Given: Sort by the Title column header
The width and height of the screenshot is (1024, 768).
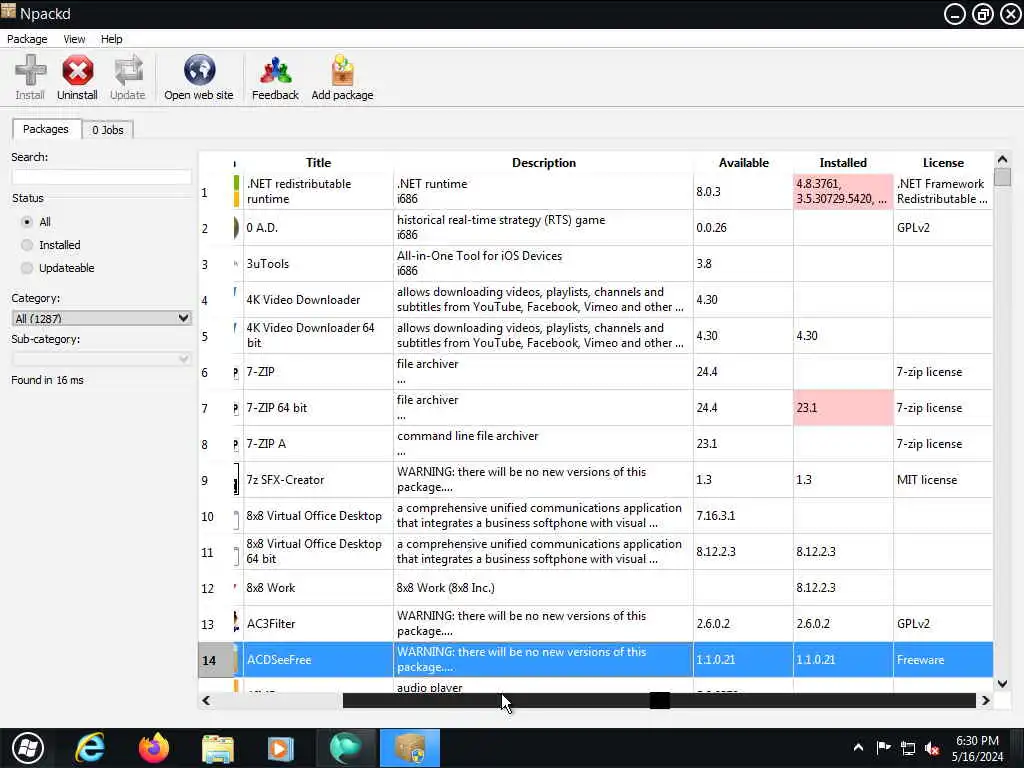Looking at the screenshot, I should coord(318,163).
